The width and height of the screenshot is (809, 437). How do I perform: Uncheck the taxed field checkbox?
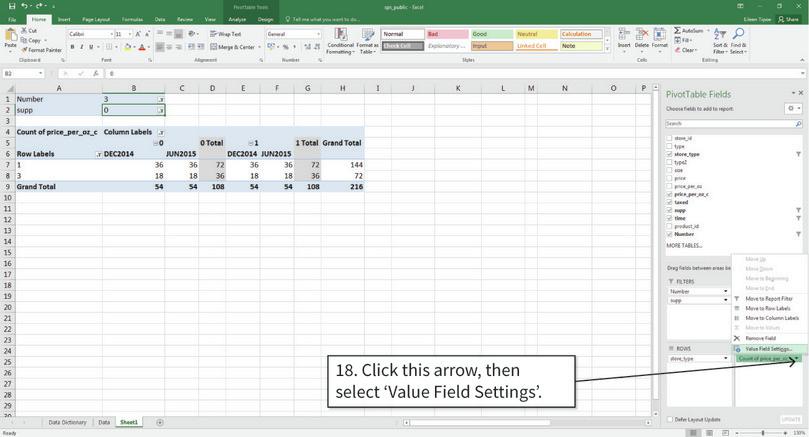pyautogui.click(x=669, y=202)
